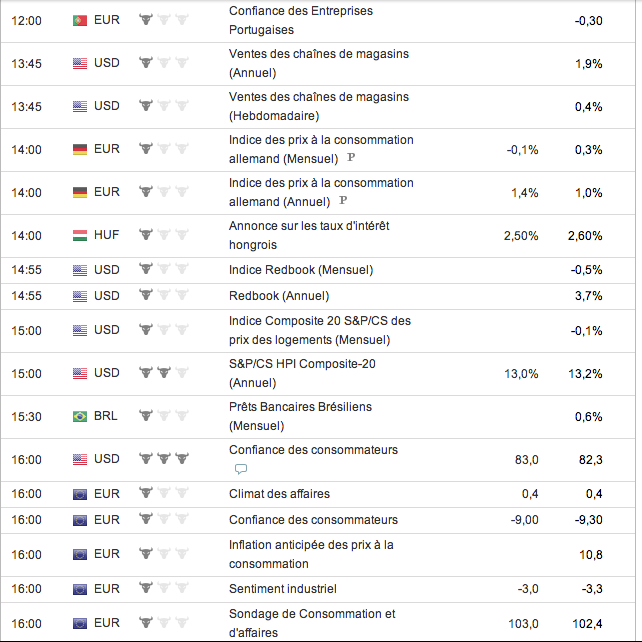Click the Hungary flag next to HUF
The width and height of the screenshot is (642, 642).
pyautogui.click(x=80, y=235)
